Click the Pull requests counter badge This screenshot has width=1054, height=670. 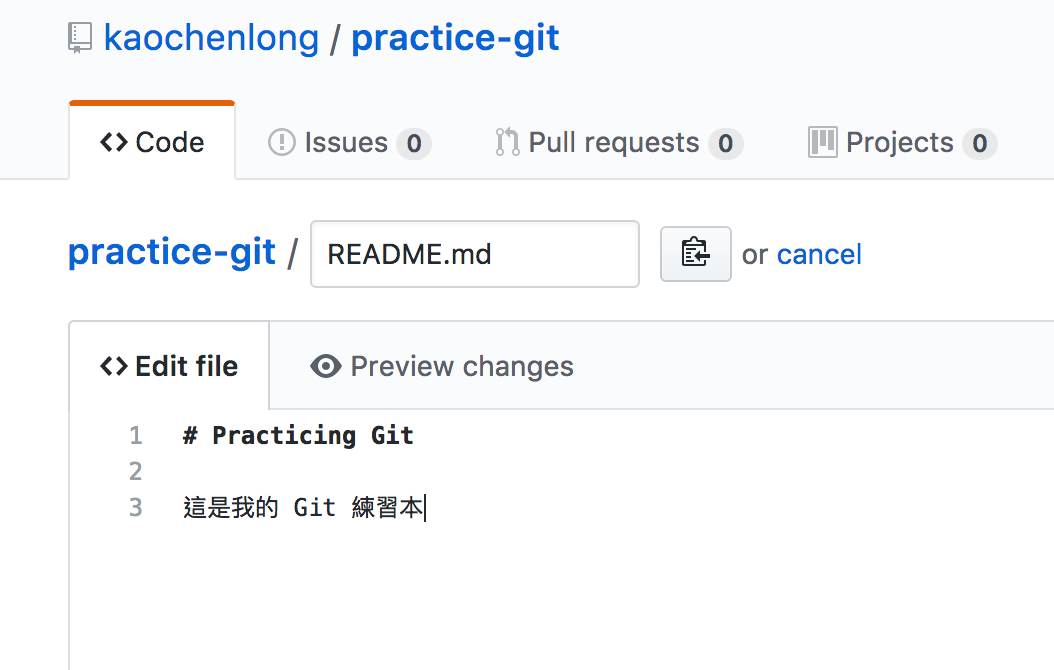tap(726, 144)
